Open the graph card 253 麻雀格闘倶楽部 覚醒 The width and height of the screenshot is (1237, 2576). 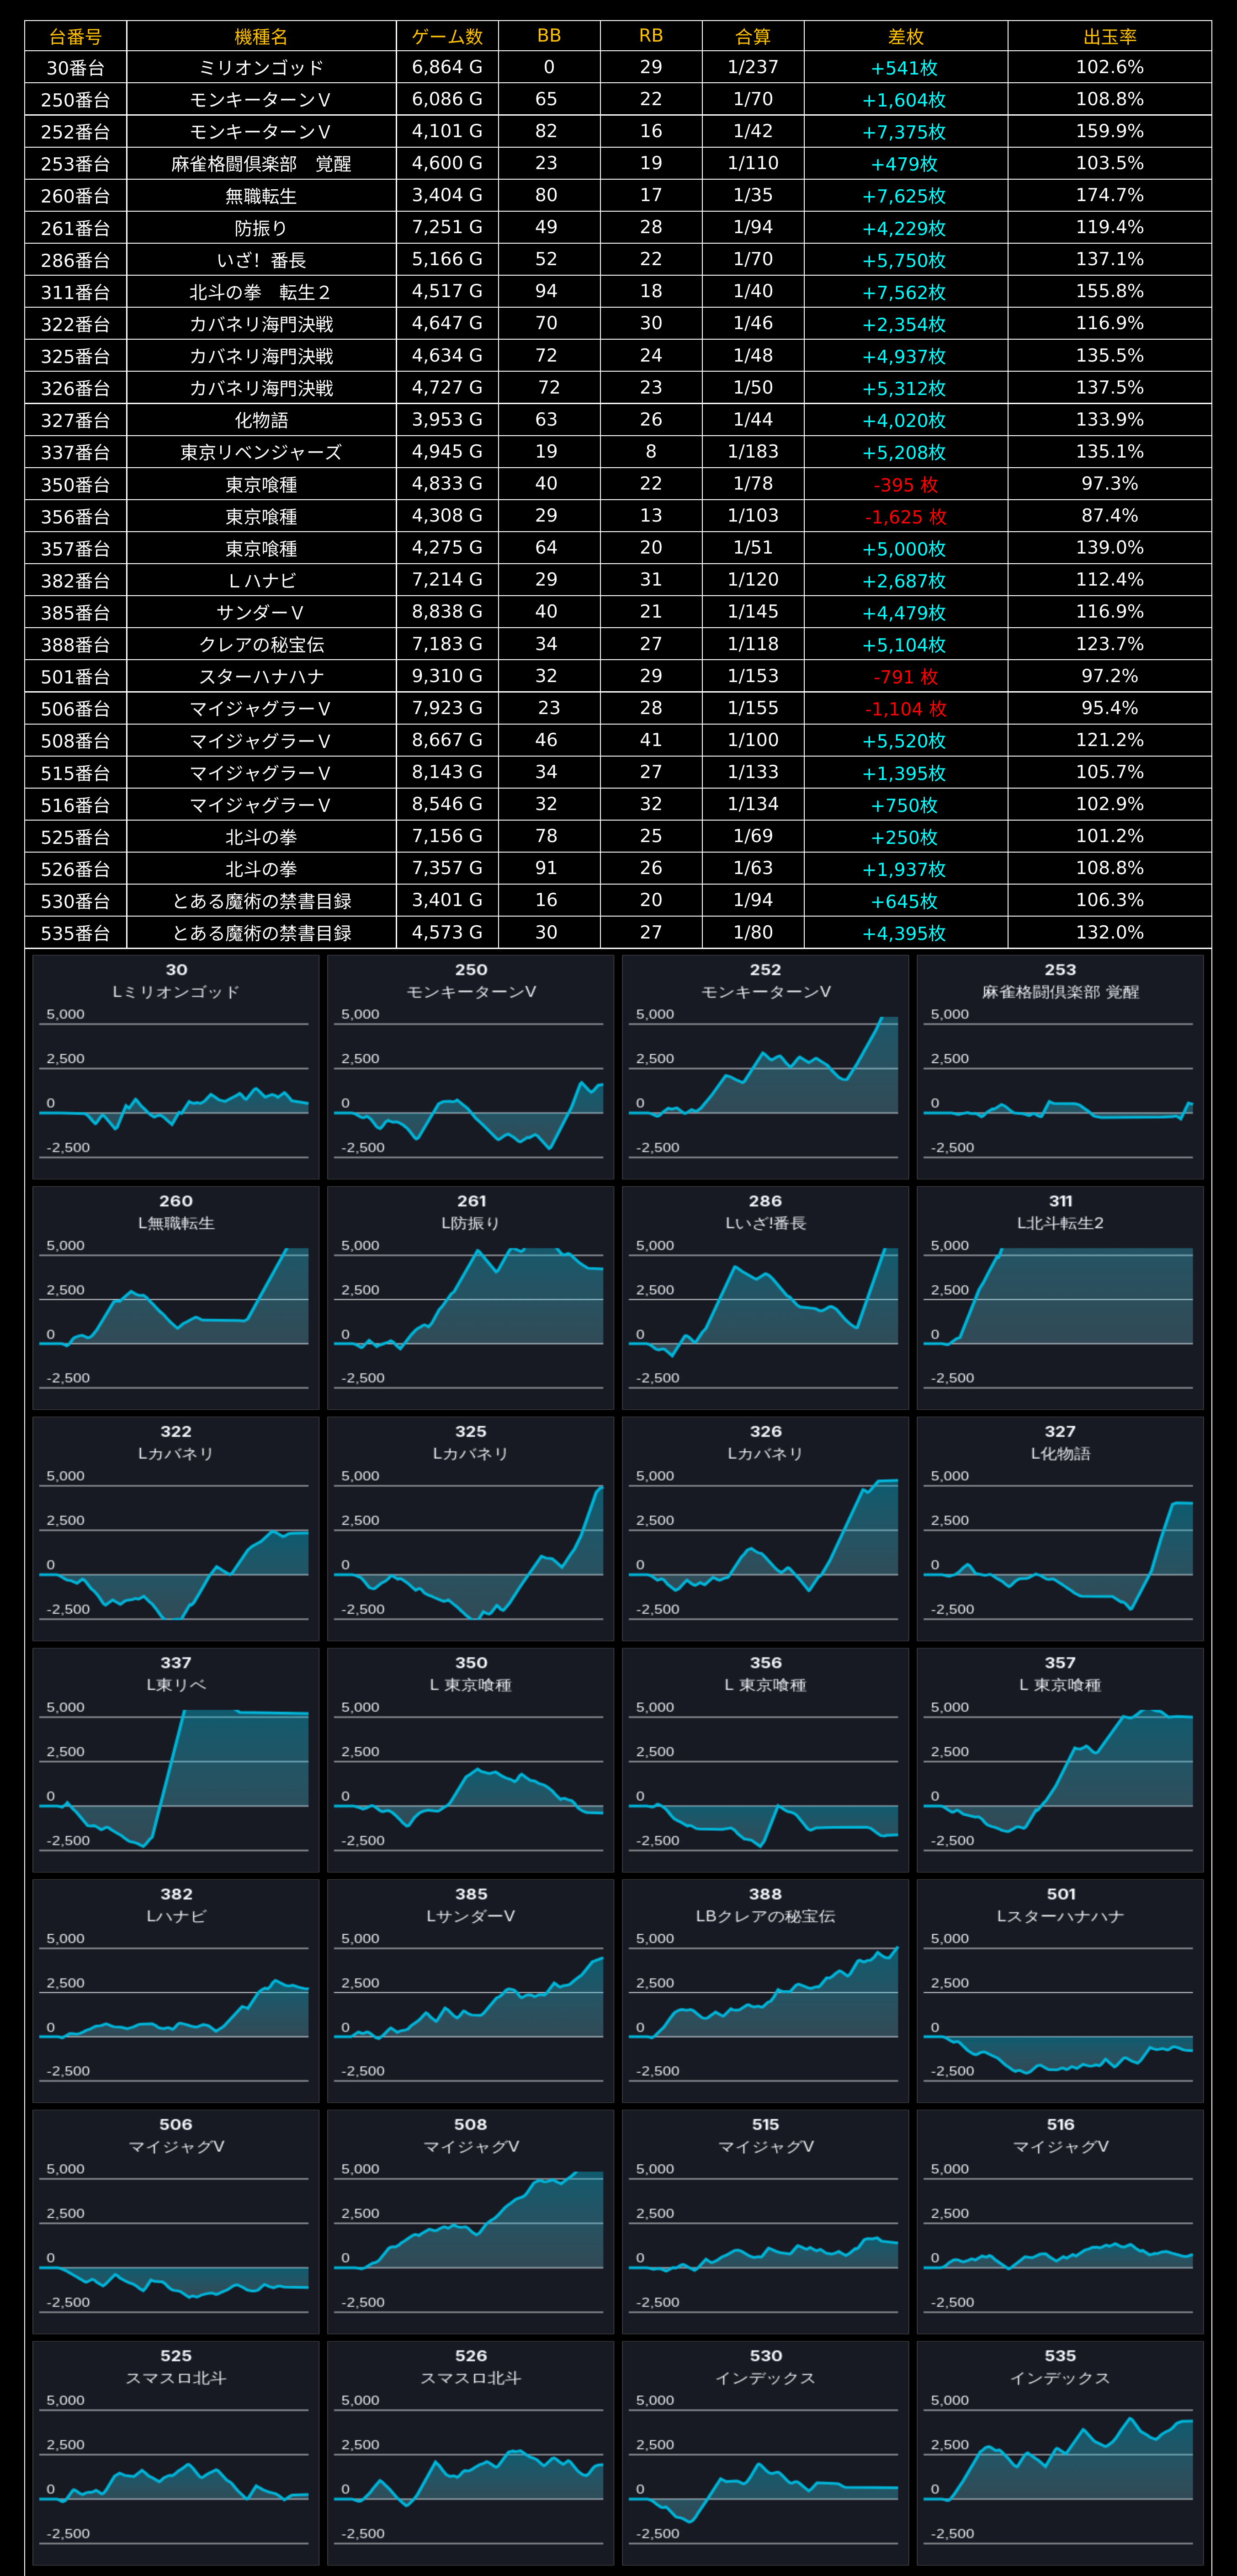click(1060, 1067)
